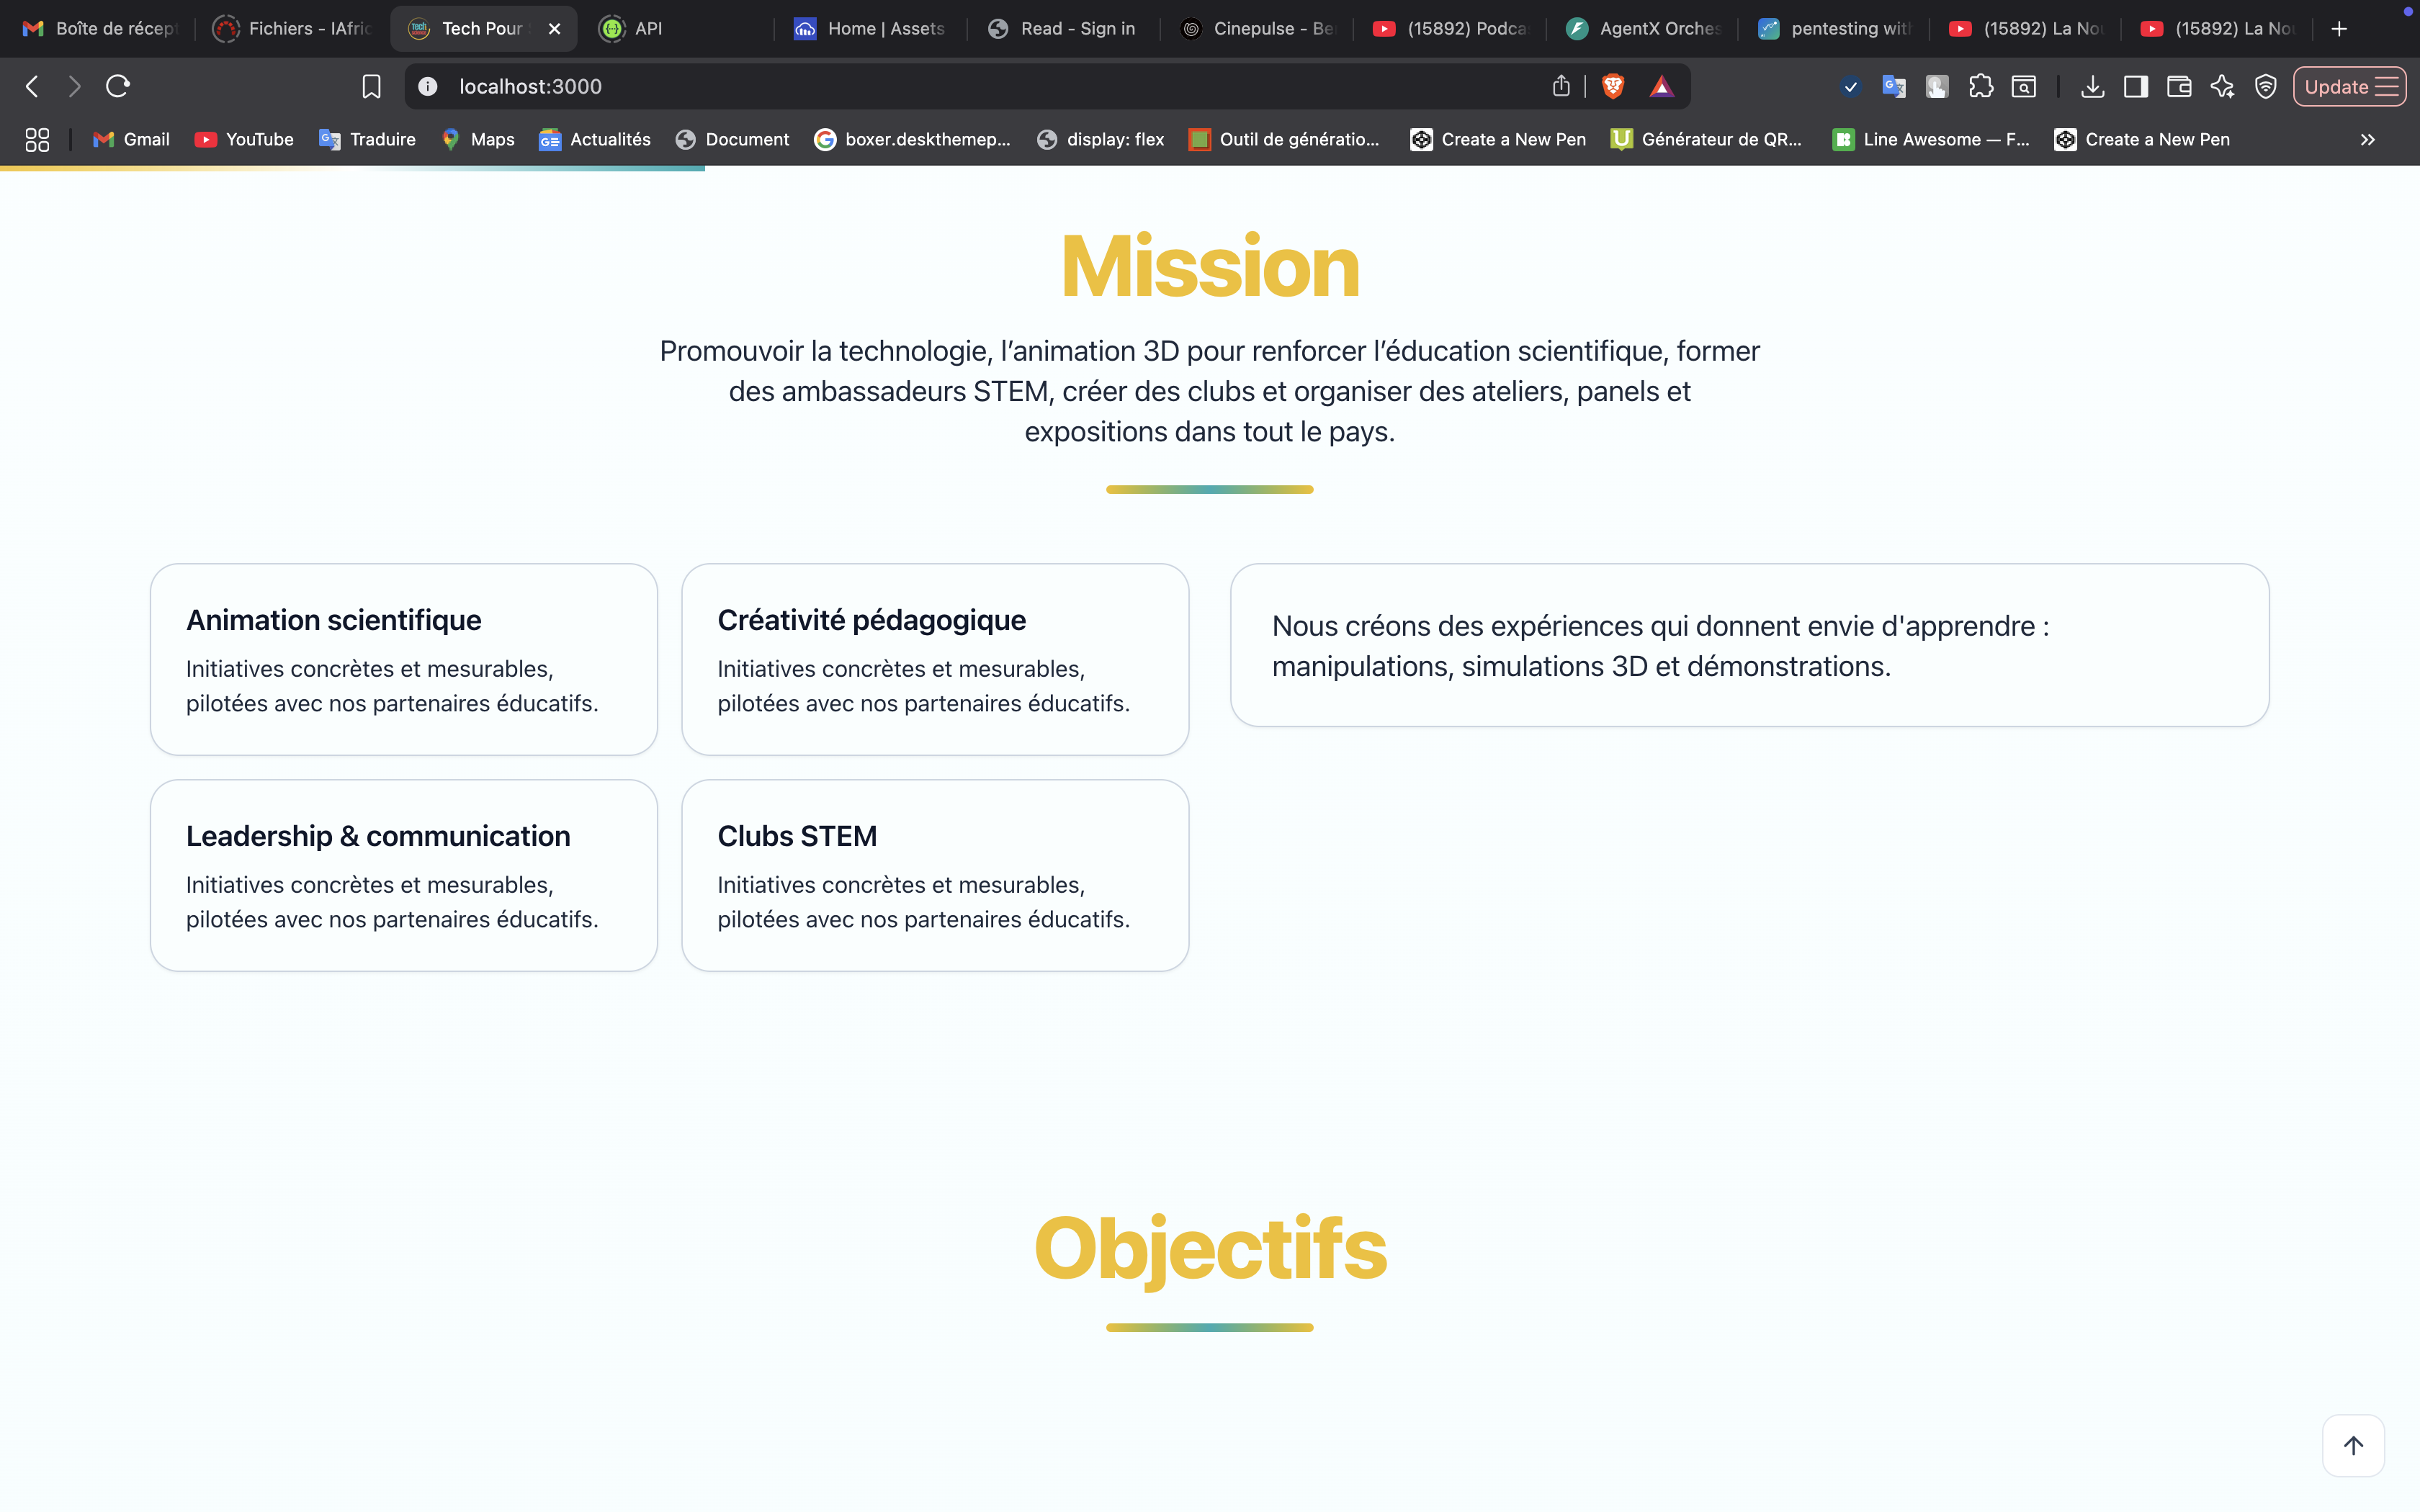This screenshot has width=2420, height=1512.
Task: Toggle the browser sidebar panel icon
Action: click(2135, 87)
